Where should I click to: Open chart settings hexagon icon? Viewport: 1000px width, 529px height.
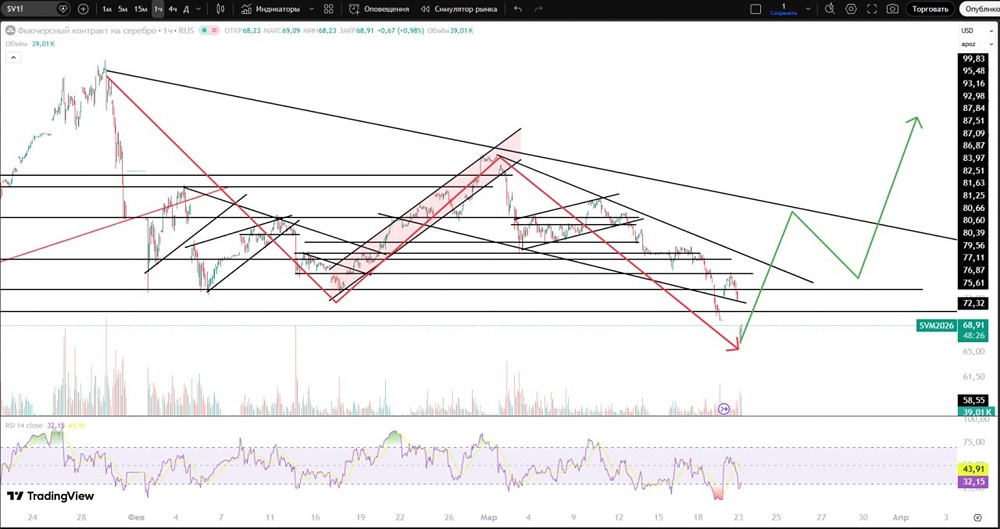tap(851, 9)
